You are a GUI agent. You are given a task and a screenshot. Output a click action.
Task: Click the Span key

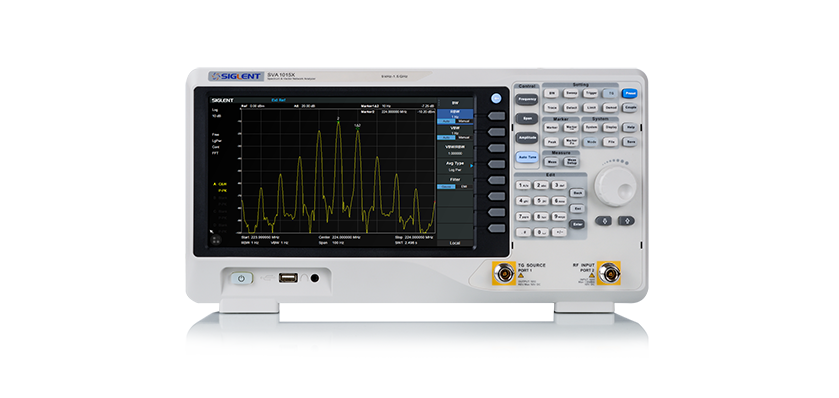[527, 118]
